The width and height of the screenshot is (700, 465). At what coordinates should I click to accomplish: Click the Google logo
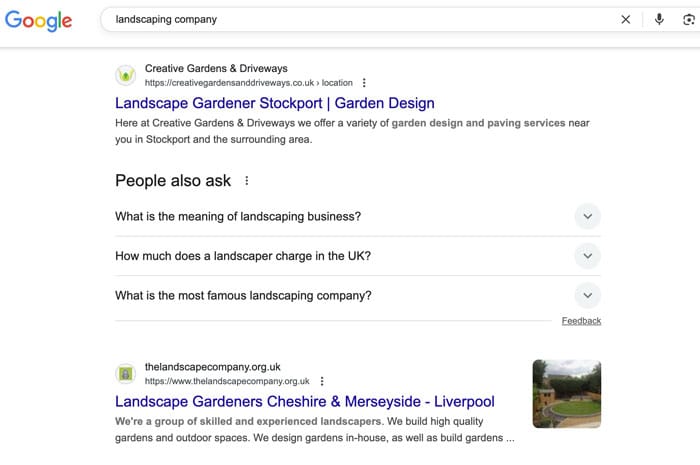click(38, 21)
